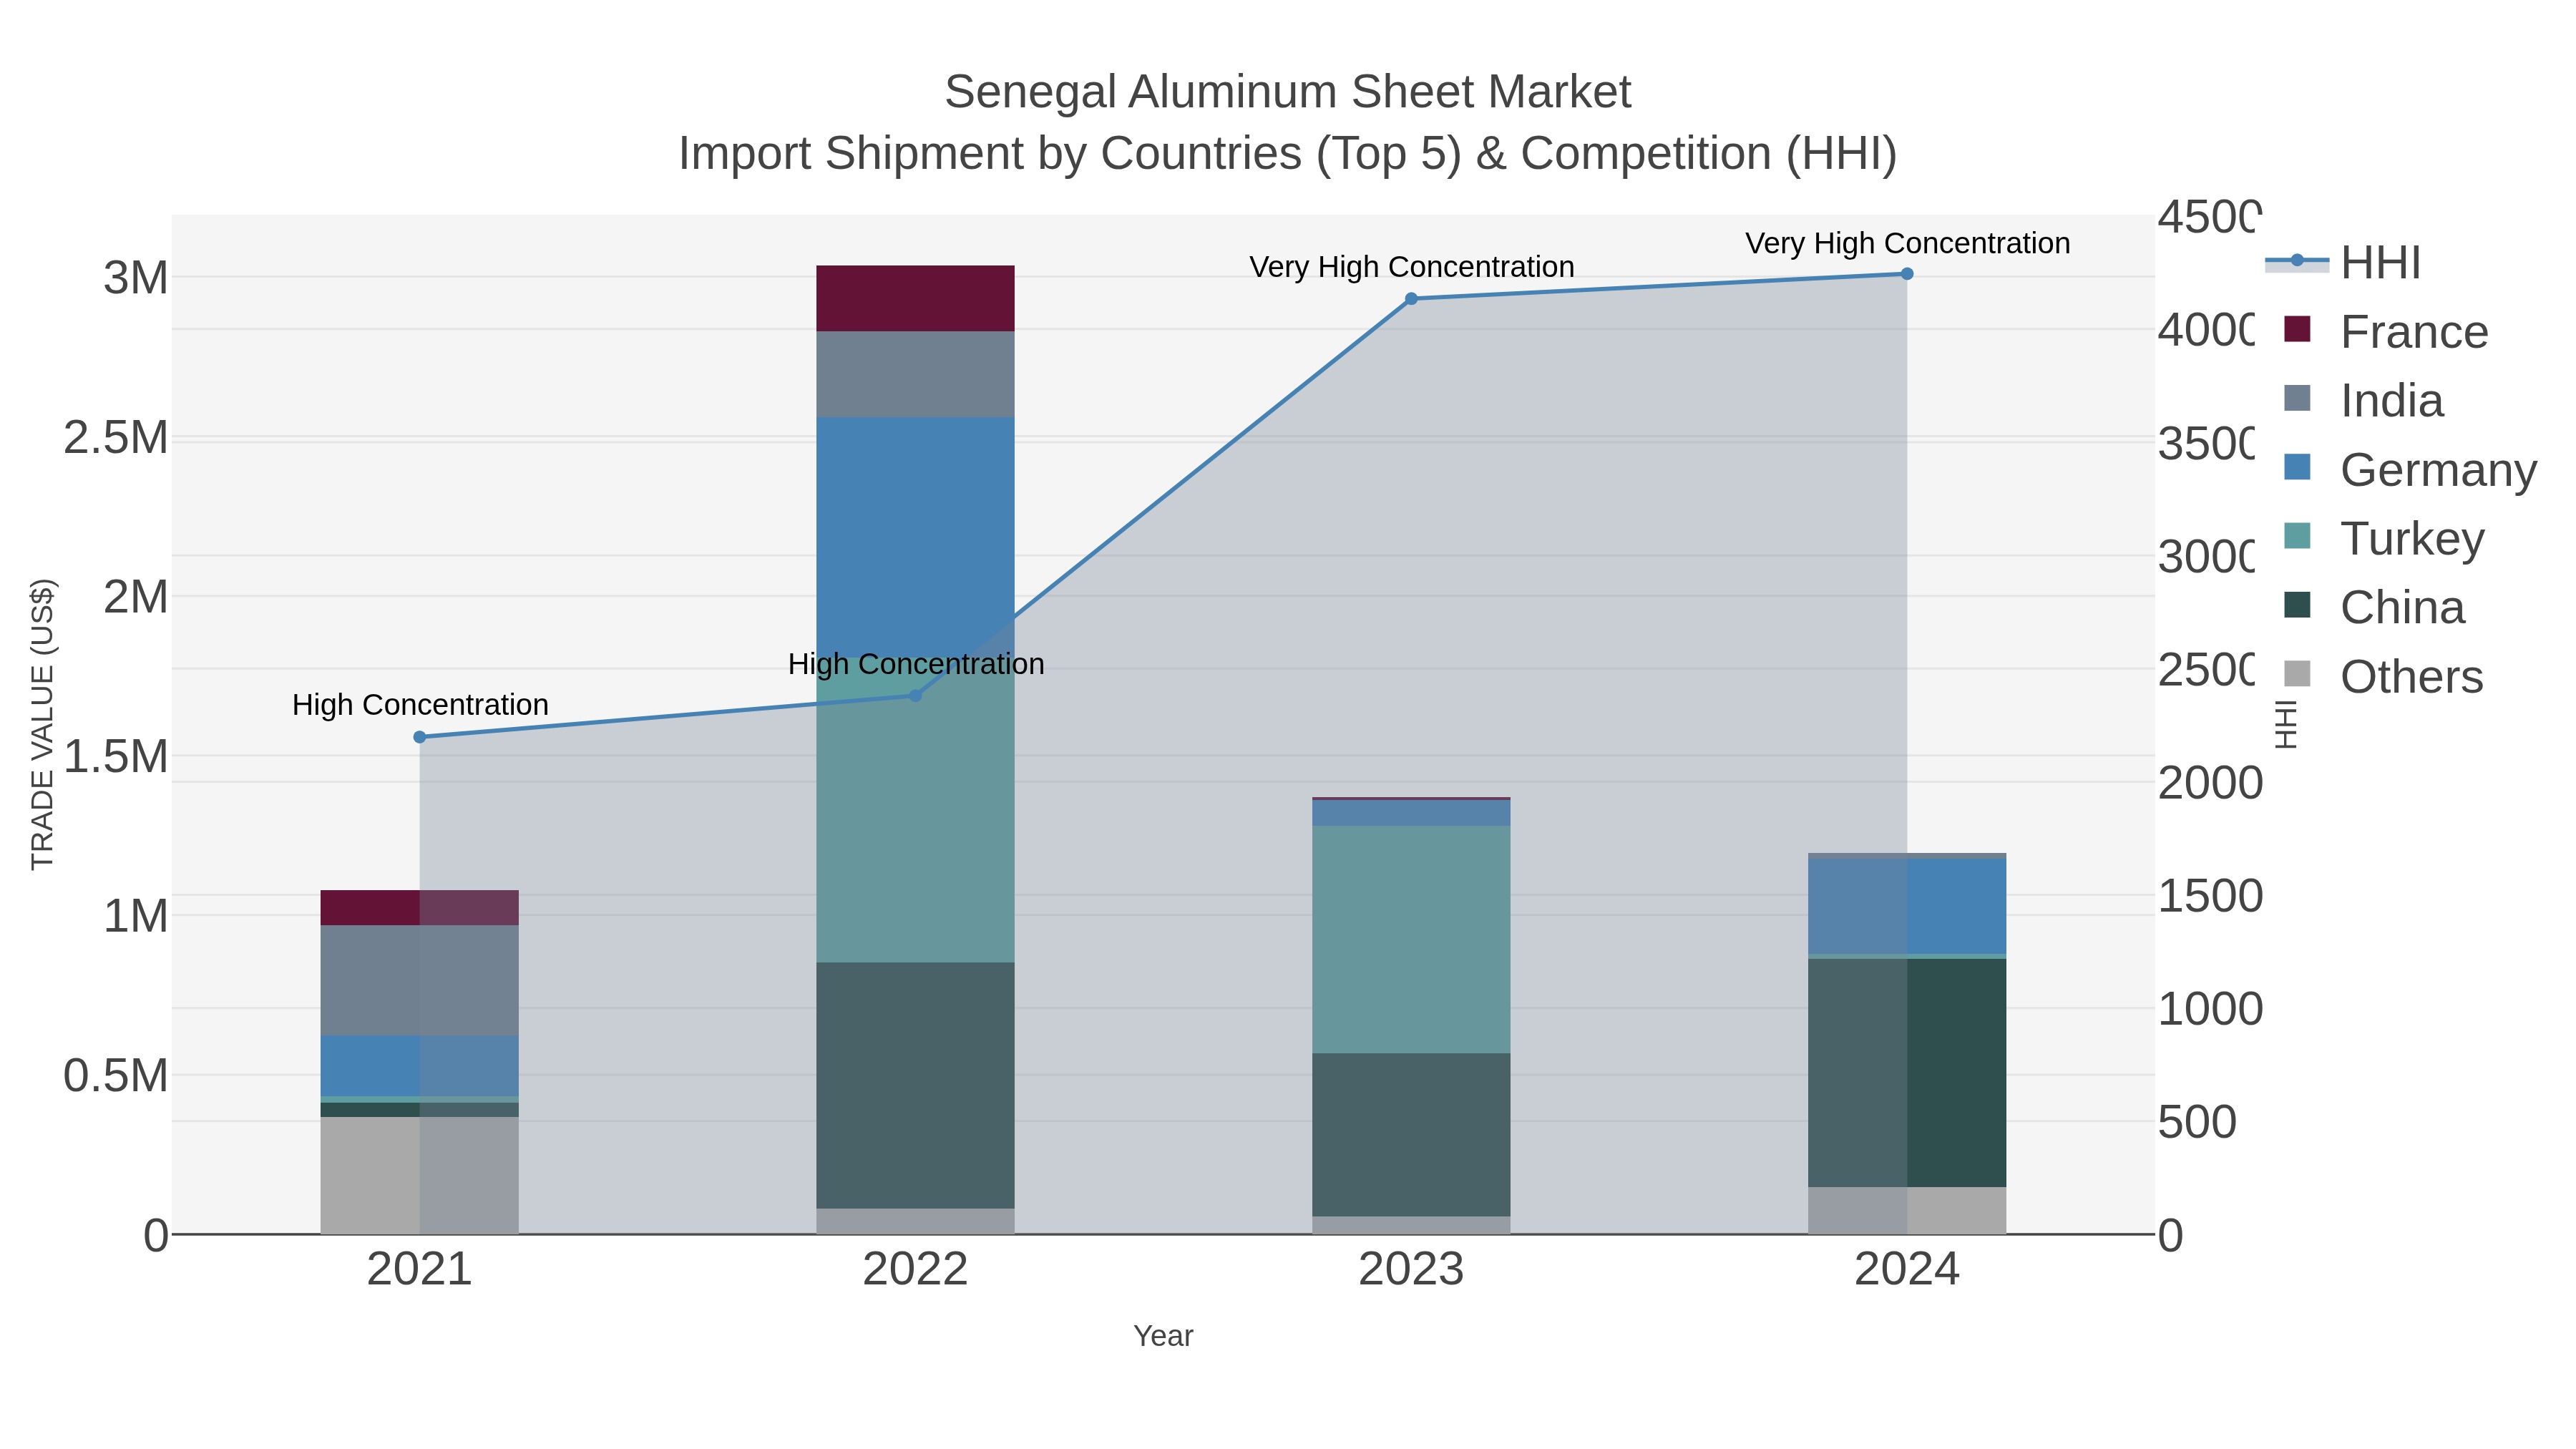Toggle the France legend entry
The height and width of the screenshot is (1449, 2576).
(x=2386, y=332)
